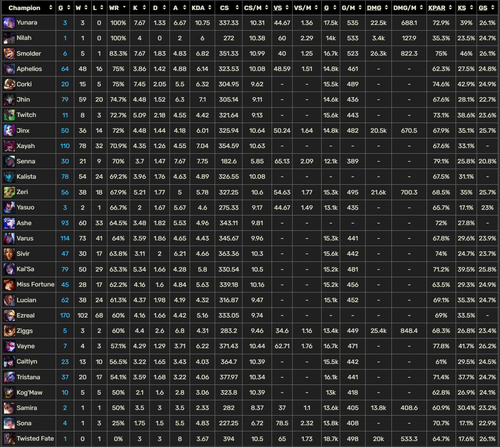Click the Samira champion portrait

point(9,408)
